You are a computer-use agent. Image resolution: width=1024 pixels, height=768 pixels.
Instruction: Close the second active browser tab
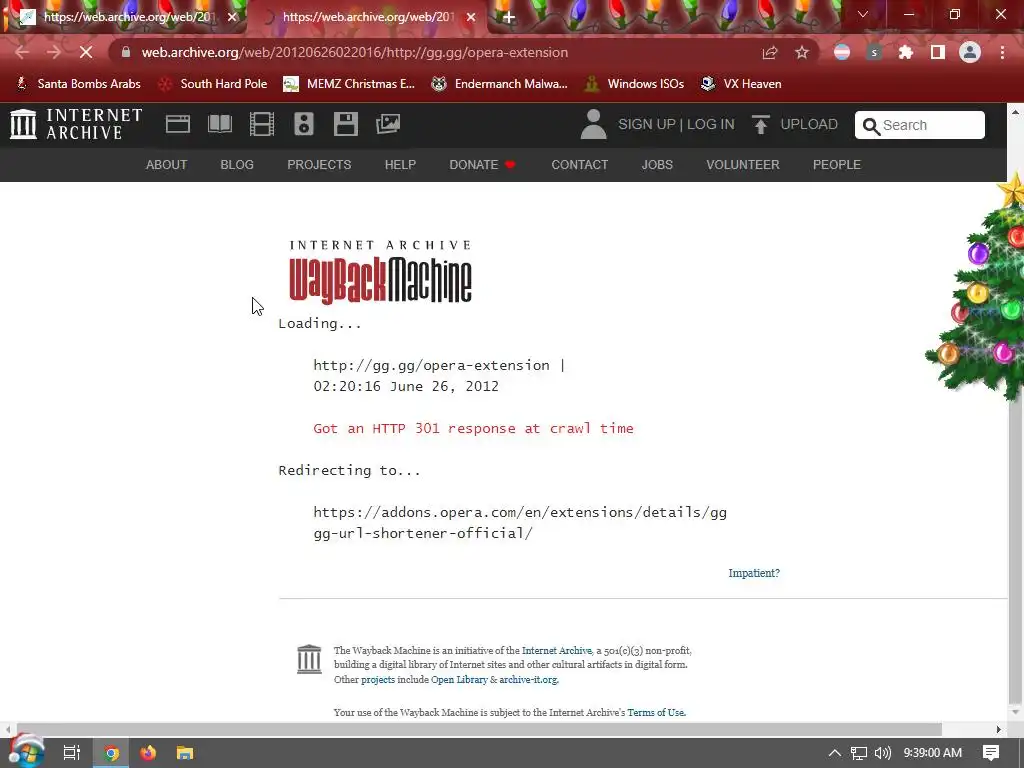pos(471,17)
